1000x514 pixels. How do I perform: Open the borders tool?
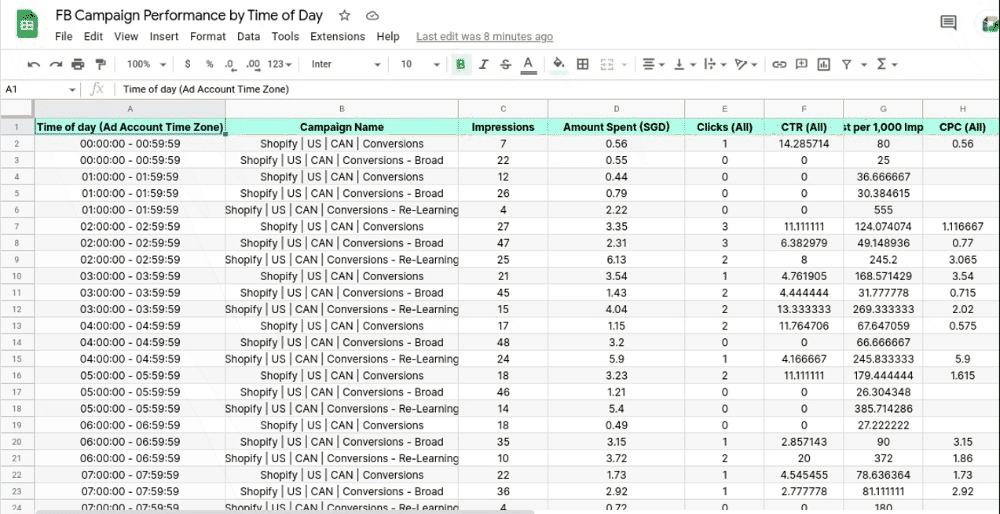pyautogui.click(x=582, y=64)
